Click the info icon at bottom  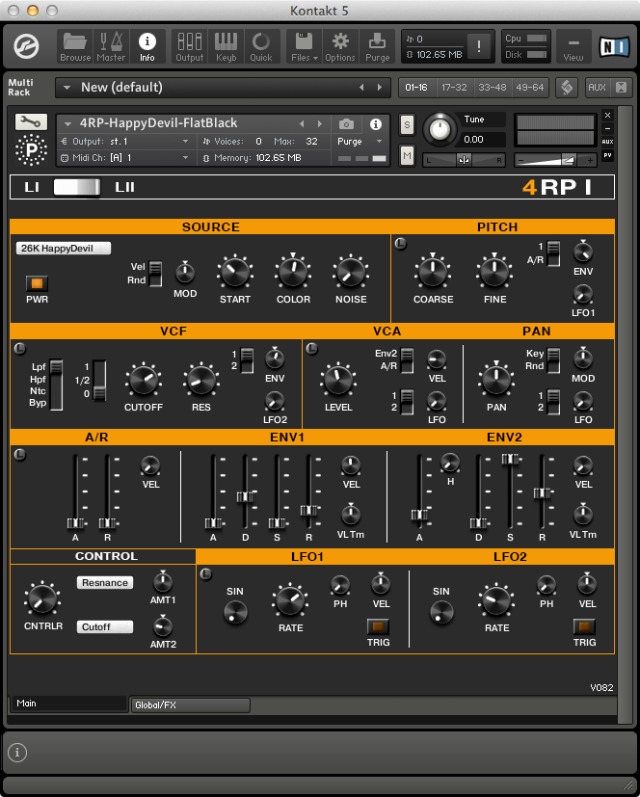tap(17, 752)
